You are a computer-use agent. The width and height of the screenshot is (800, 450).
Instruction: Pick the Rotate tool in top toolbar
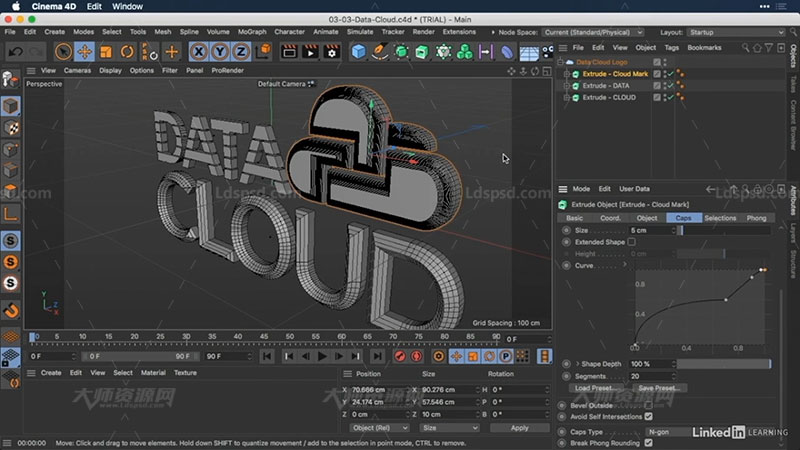(x=127, y=52)
